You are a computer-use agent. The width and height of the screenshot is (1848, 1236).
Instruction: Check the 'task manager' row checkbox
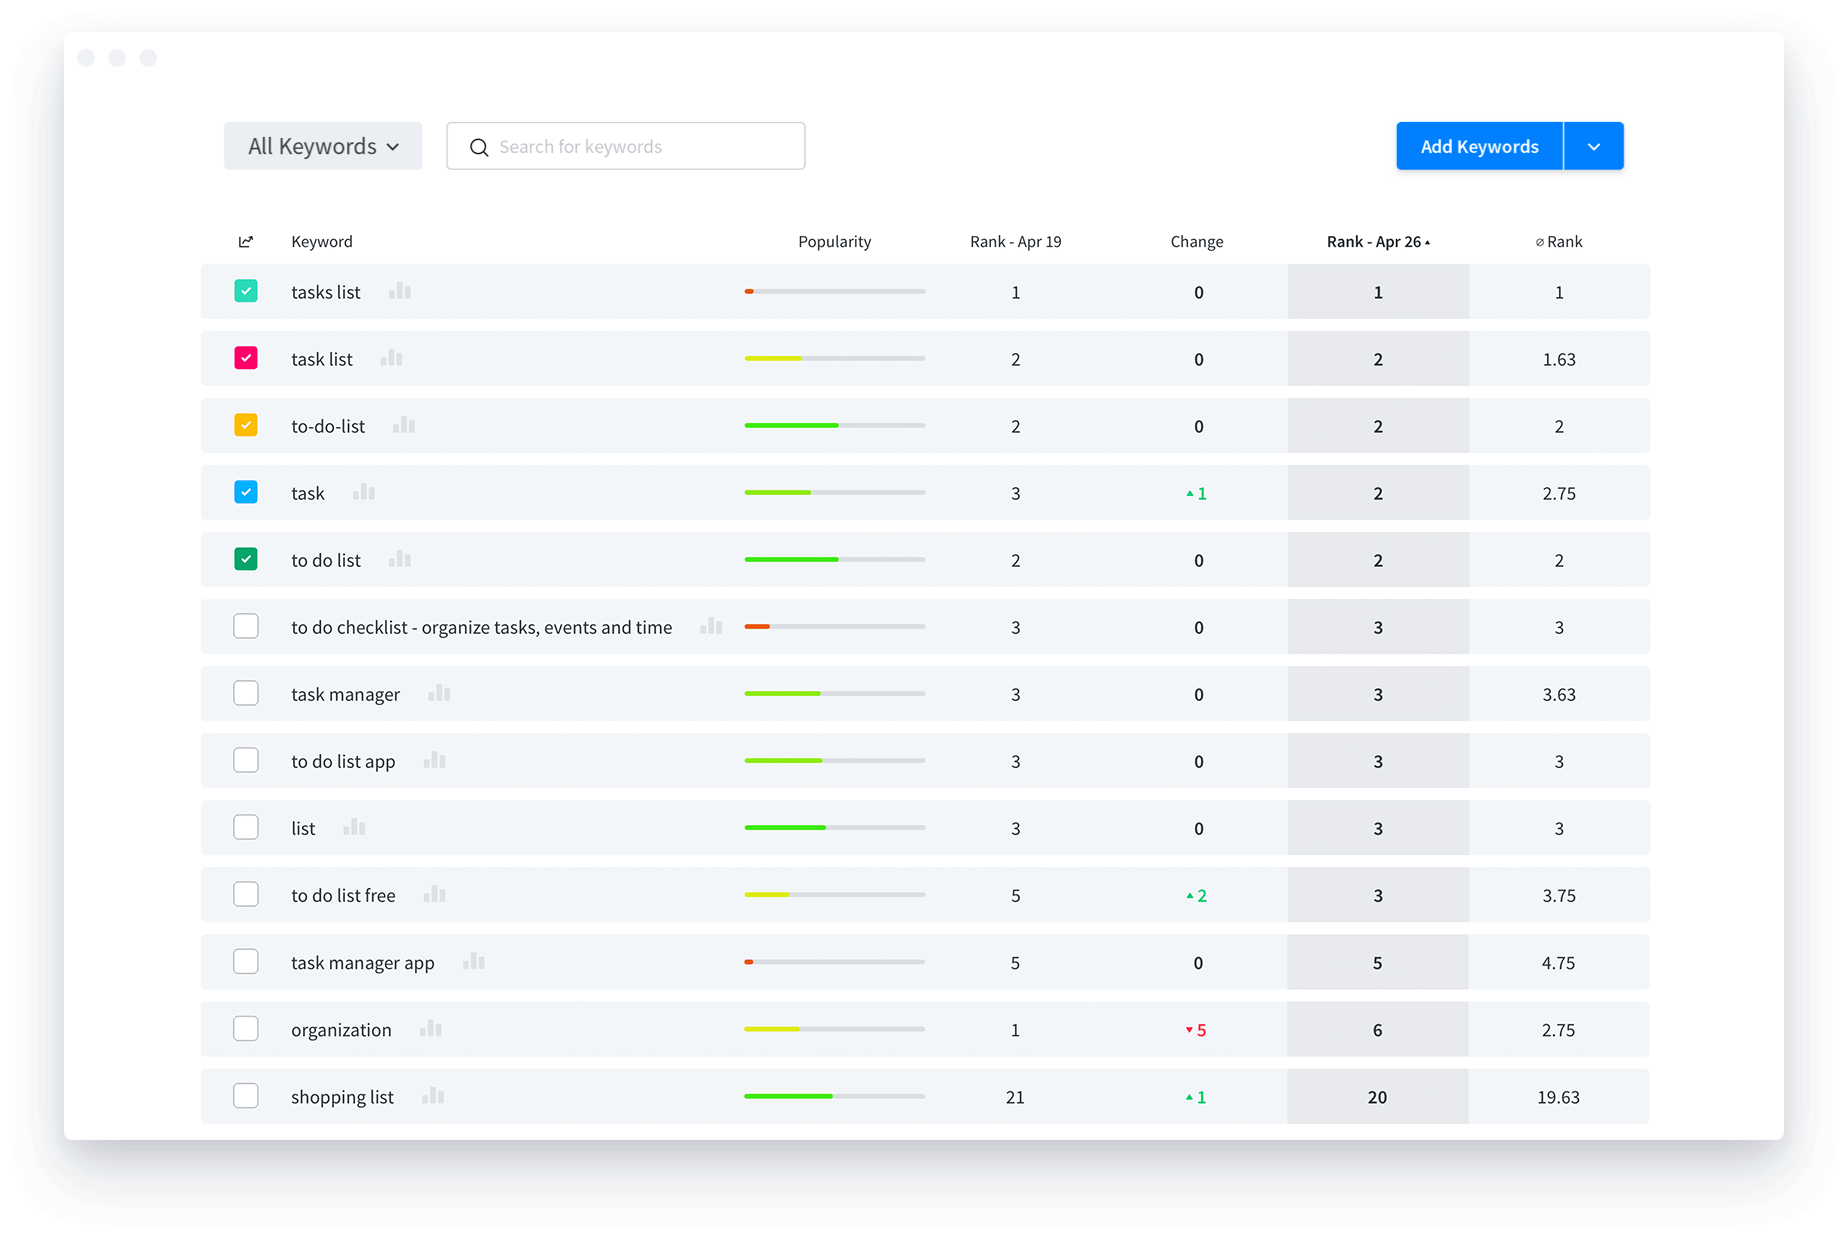[x=246, y=693]
